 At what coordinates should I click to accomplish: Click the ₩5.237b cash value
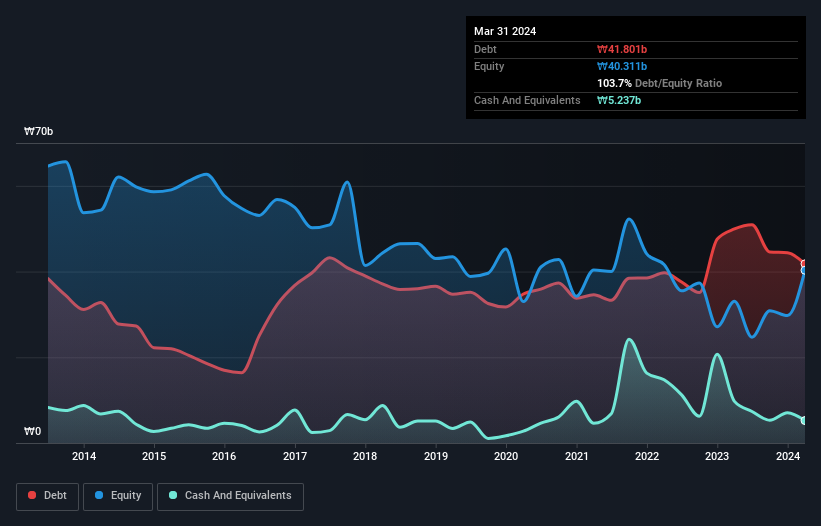point(619,100)
